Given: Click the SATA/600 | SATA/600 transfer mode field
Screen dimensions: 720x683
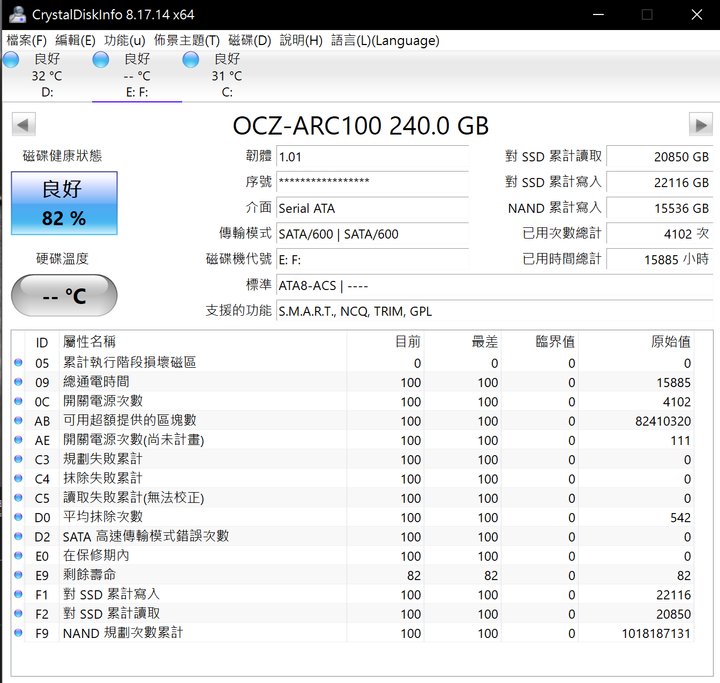Looking at the screenshot, I should pyautogui.click(x=372, y=234).
